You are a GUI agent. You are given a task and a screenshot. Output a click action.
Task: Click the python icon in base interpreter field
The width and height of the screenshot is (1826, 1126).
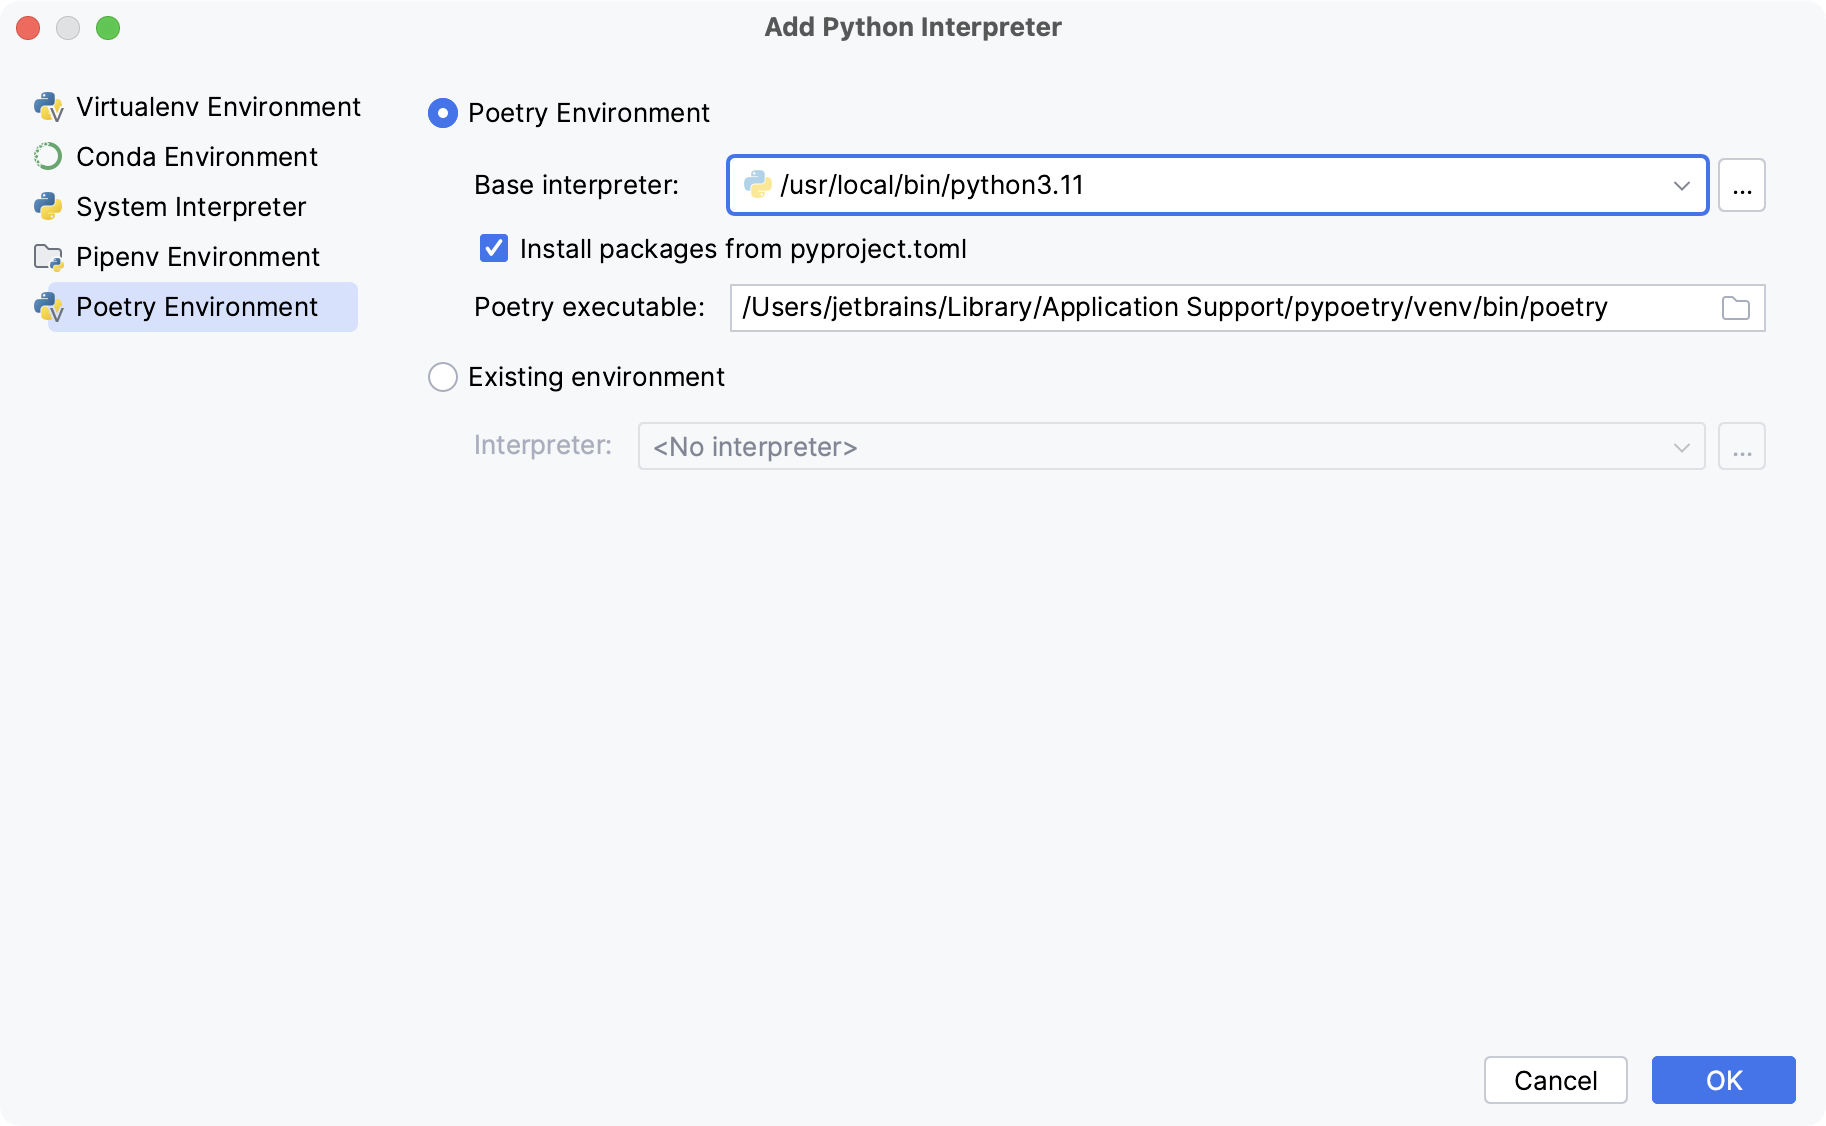click(x=758, y=185)
